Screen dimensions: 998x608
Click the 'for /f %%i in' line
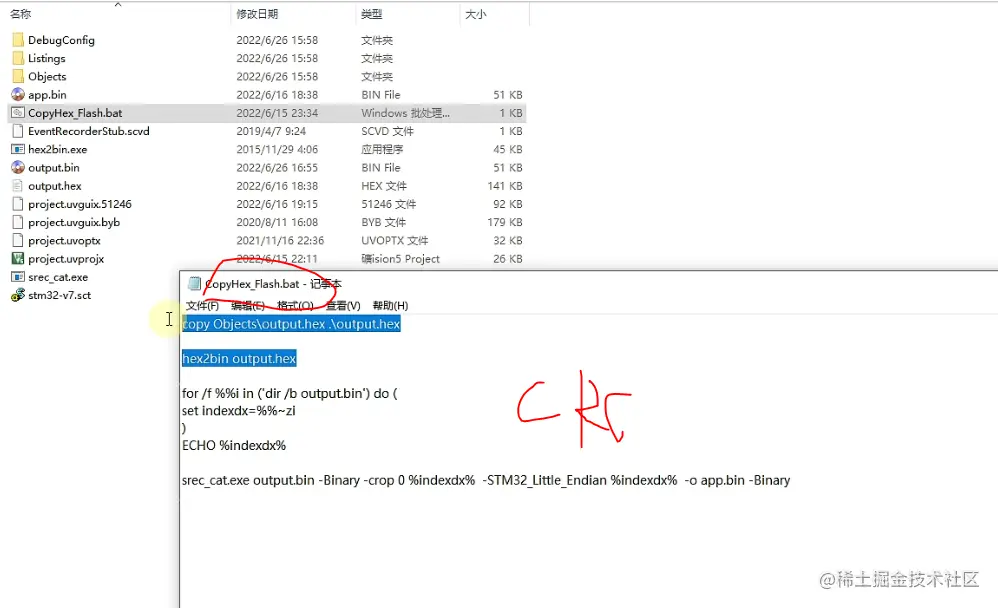tap(290, 393)
